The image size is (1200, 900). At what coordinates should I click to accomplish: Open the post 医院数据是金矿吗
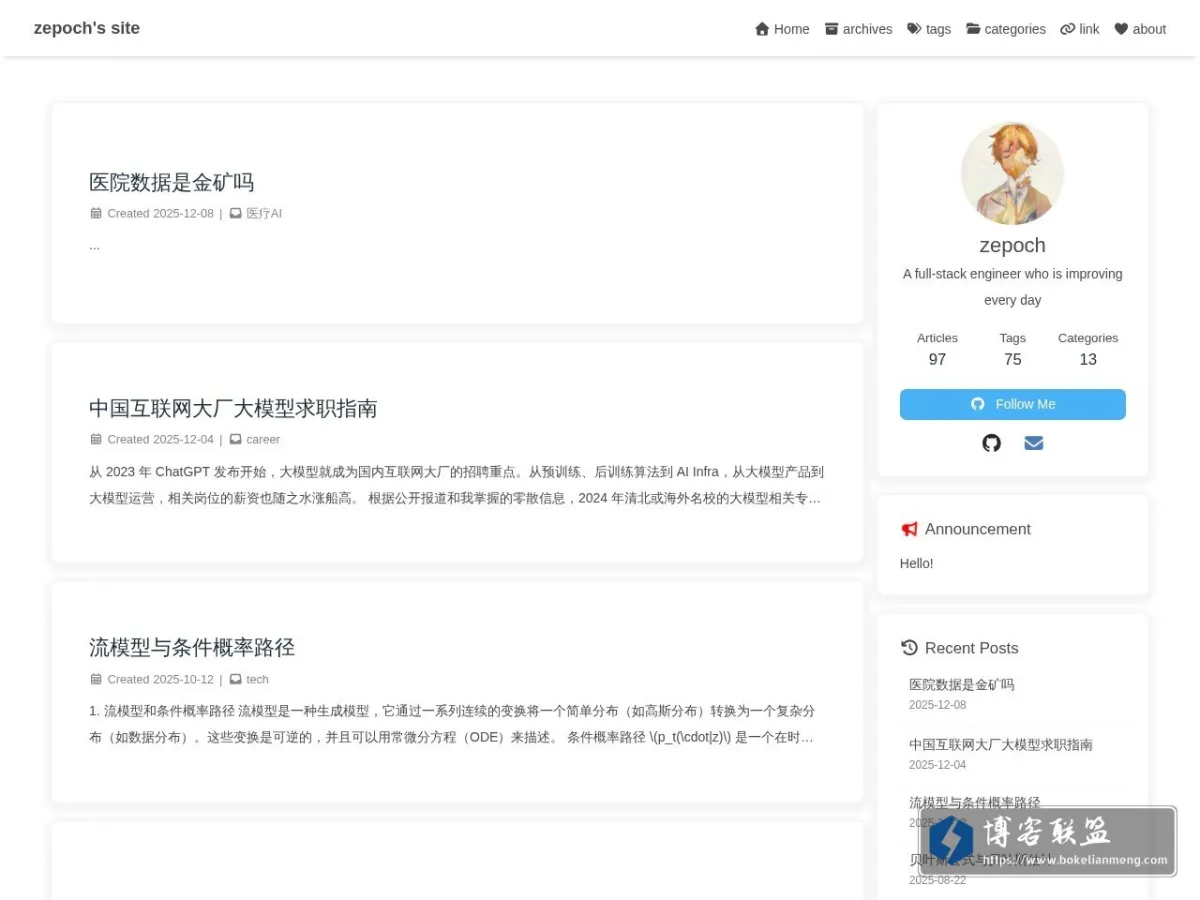point(171,182)
